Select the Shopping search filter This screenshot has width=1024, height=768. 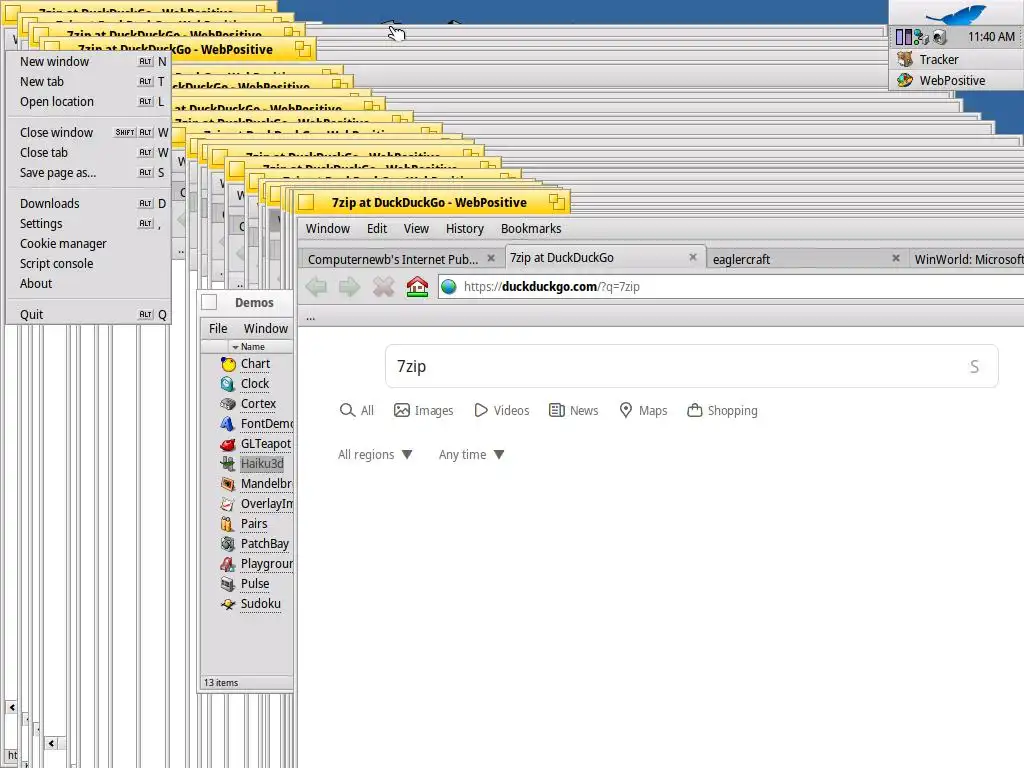pos(722,410)
